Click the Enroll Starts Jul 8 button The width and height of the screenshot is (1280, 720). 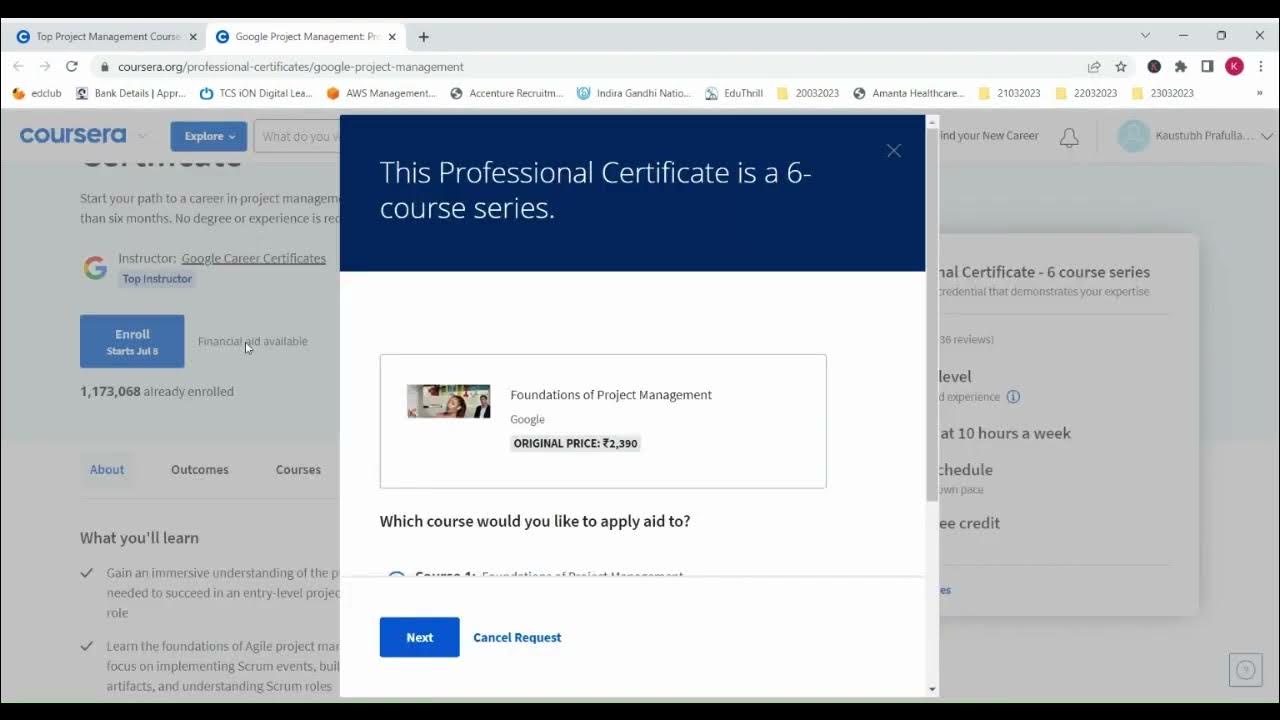(x=132, y=341)
